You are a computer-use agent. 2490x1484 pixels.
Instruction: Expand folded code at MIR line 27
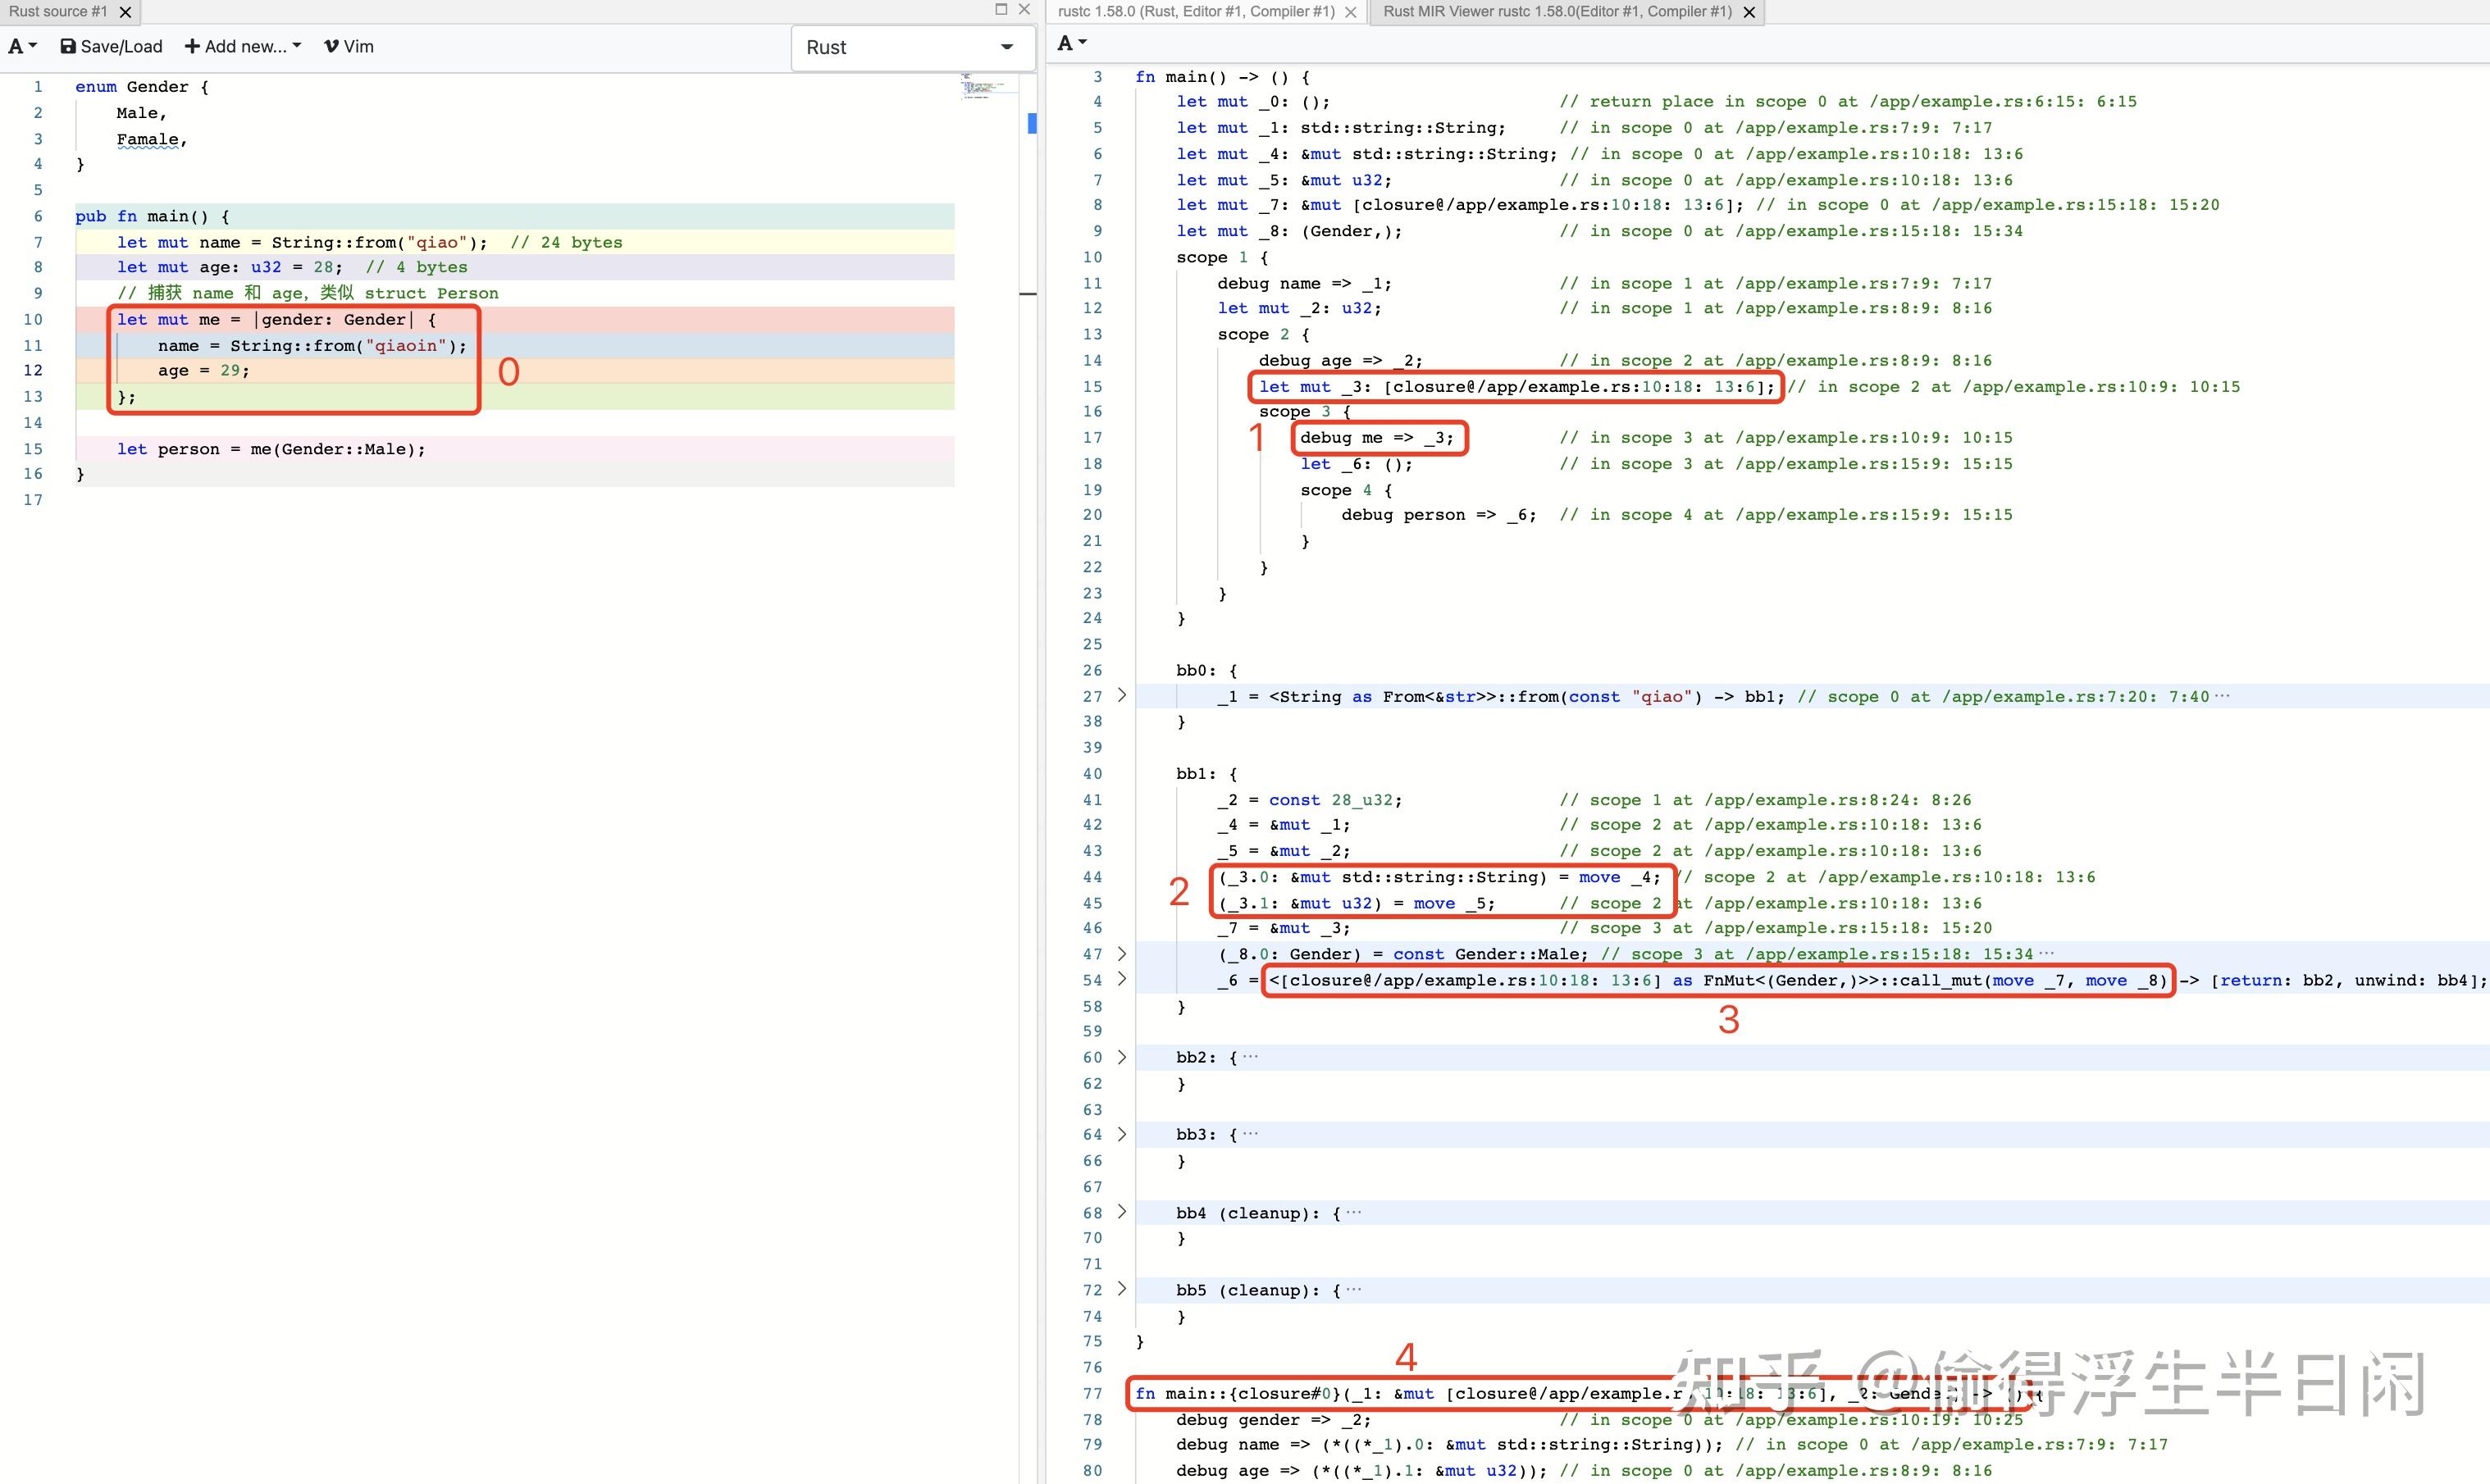tap(1122, 695)
